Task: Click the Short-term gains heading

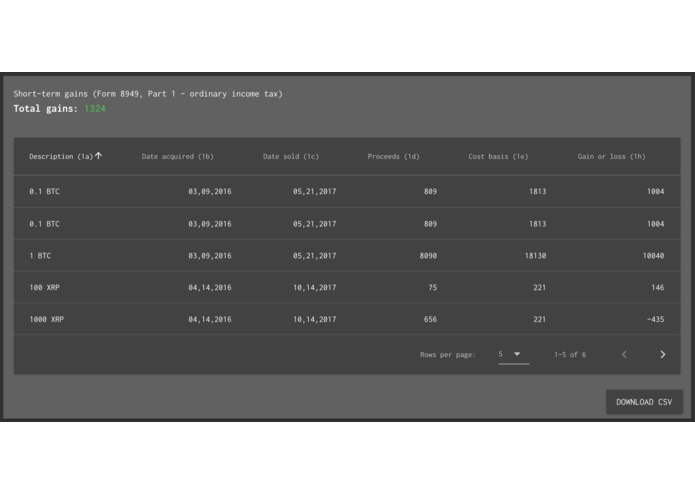Action: [148, 94]
